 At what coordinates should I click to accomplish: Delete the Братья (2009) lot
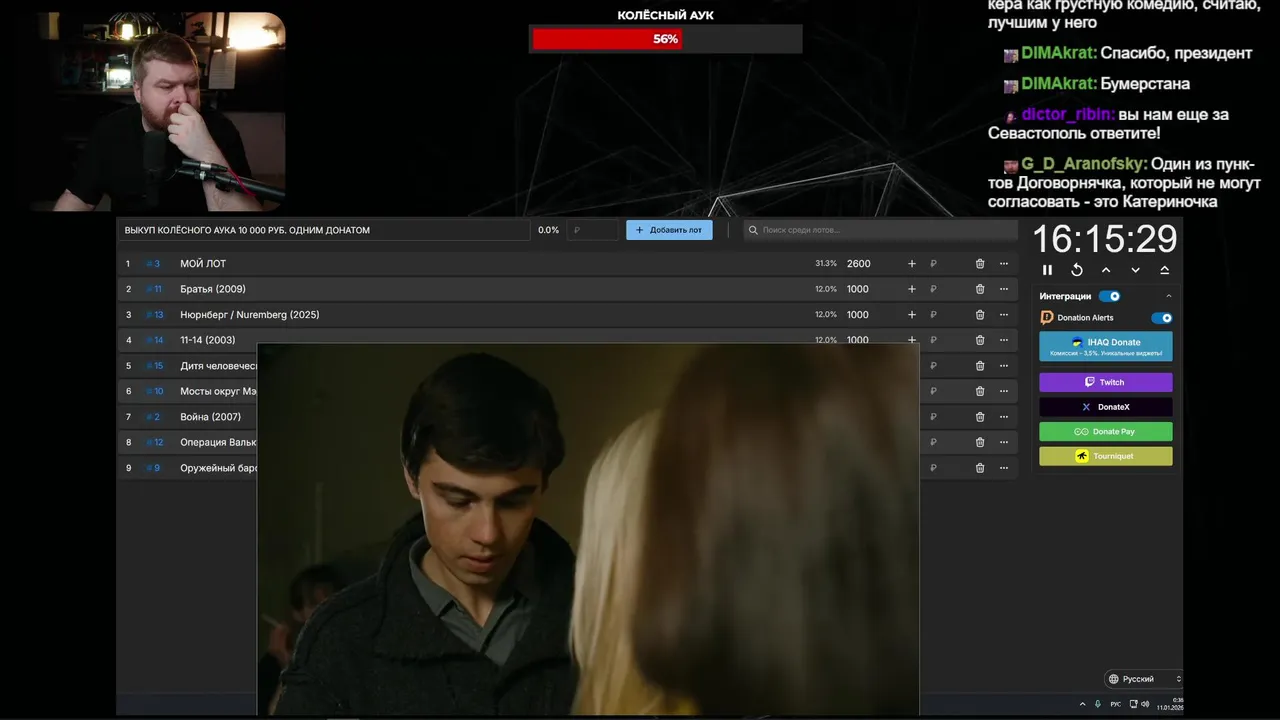[980, 289]
